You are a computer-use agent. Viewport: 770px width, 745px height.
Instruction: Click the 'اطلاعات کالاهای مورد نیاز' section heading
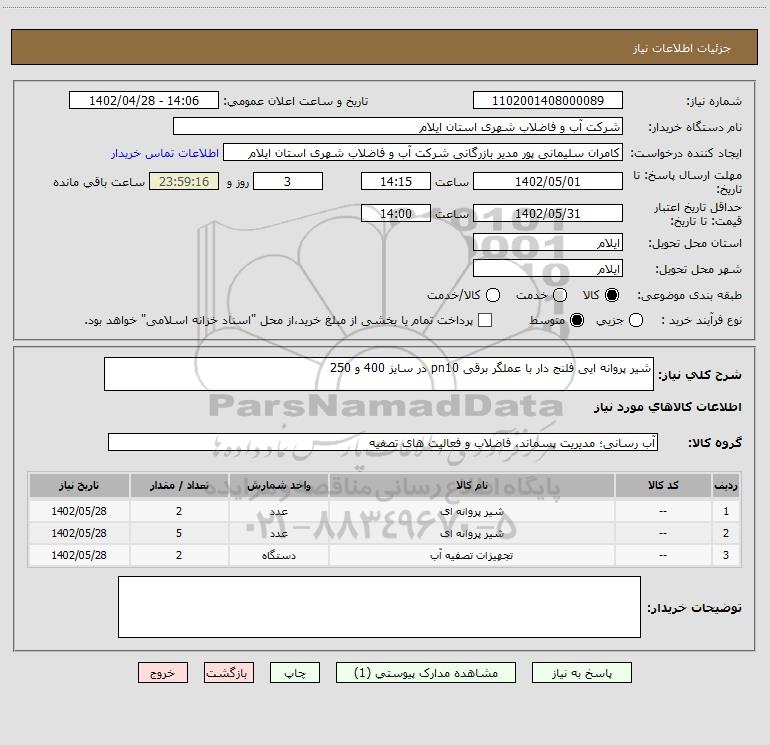[667, 407]
